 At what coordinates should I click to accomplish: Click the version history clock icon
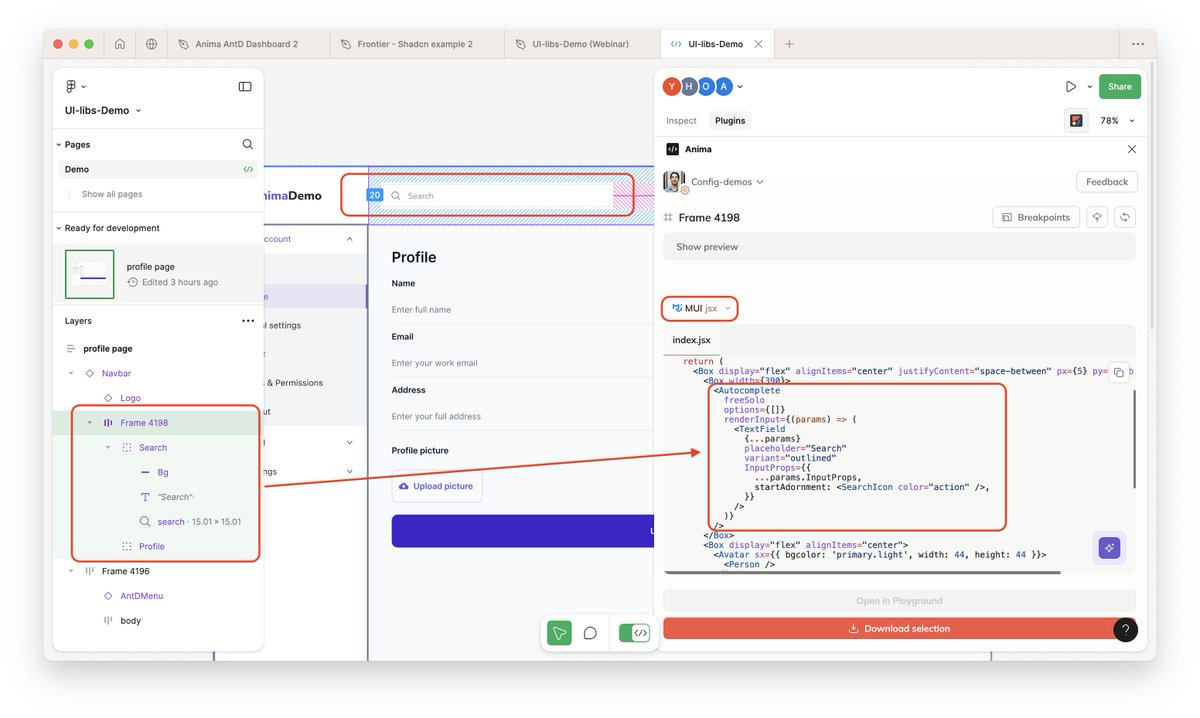[x=133, y=283]
